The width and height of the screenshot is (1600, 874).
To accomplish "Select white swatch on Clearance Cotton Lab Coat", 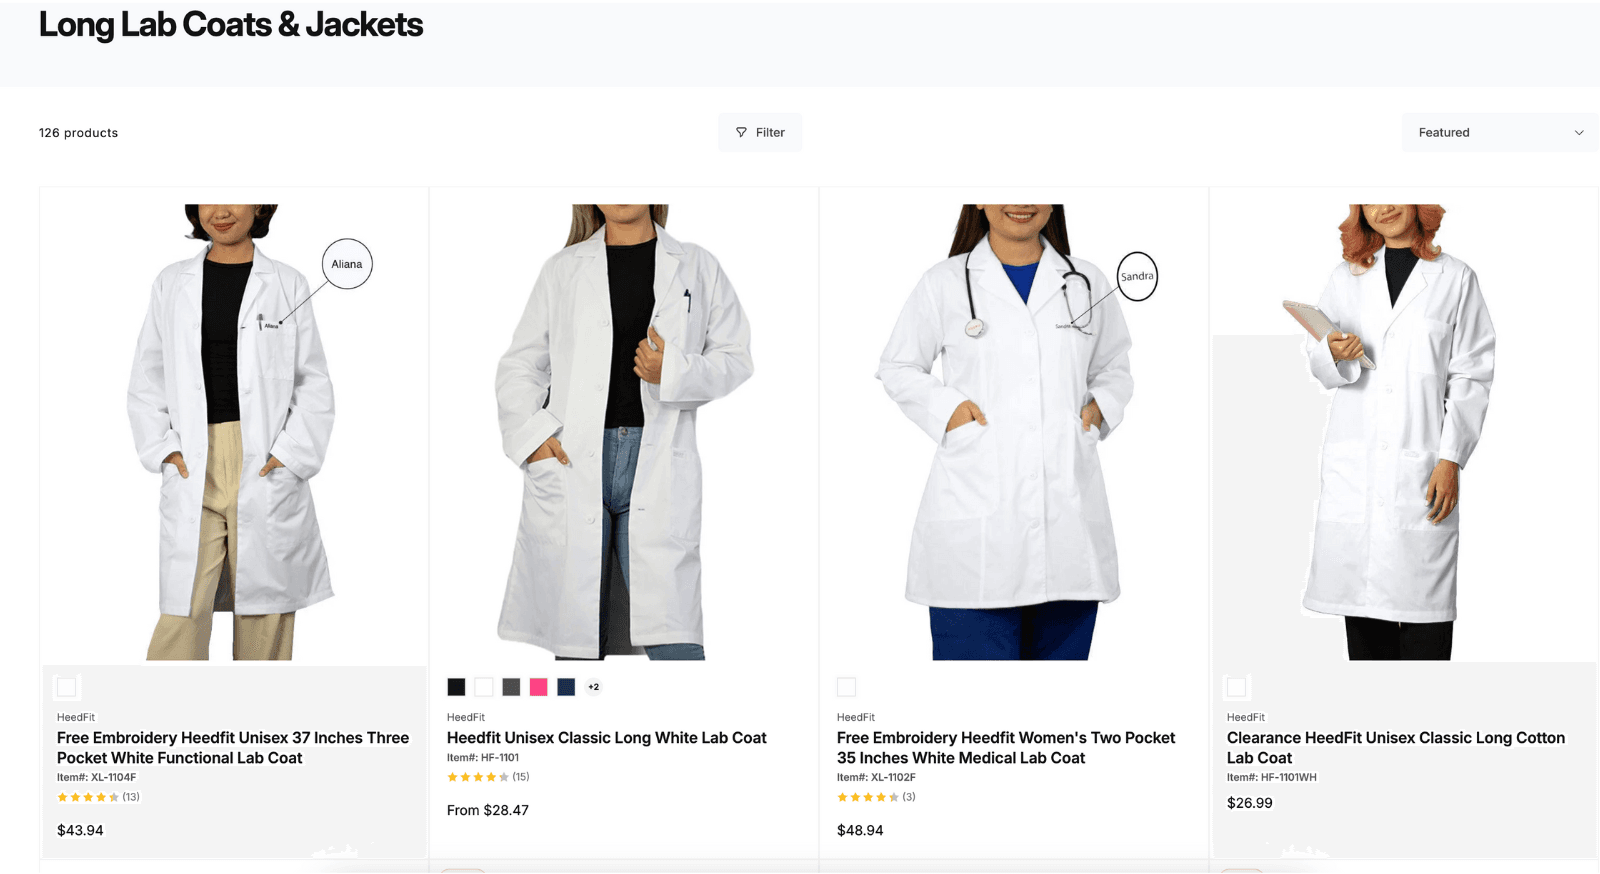I will [x=1237, y=687].
